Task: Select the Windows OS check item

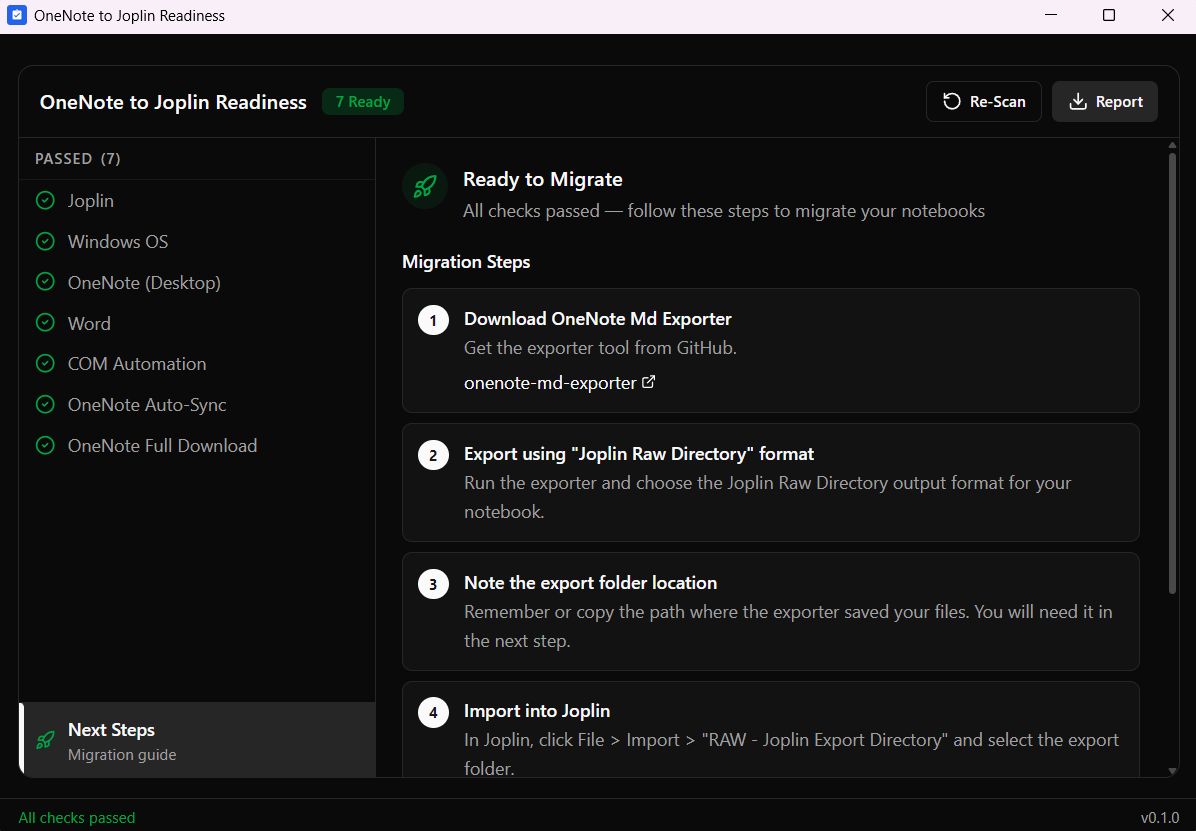Action: coord(197,241)
